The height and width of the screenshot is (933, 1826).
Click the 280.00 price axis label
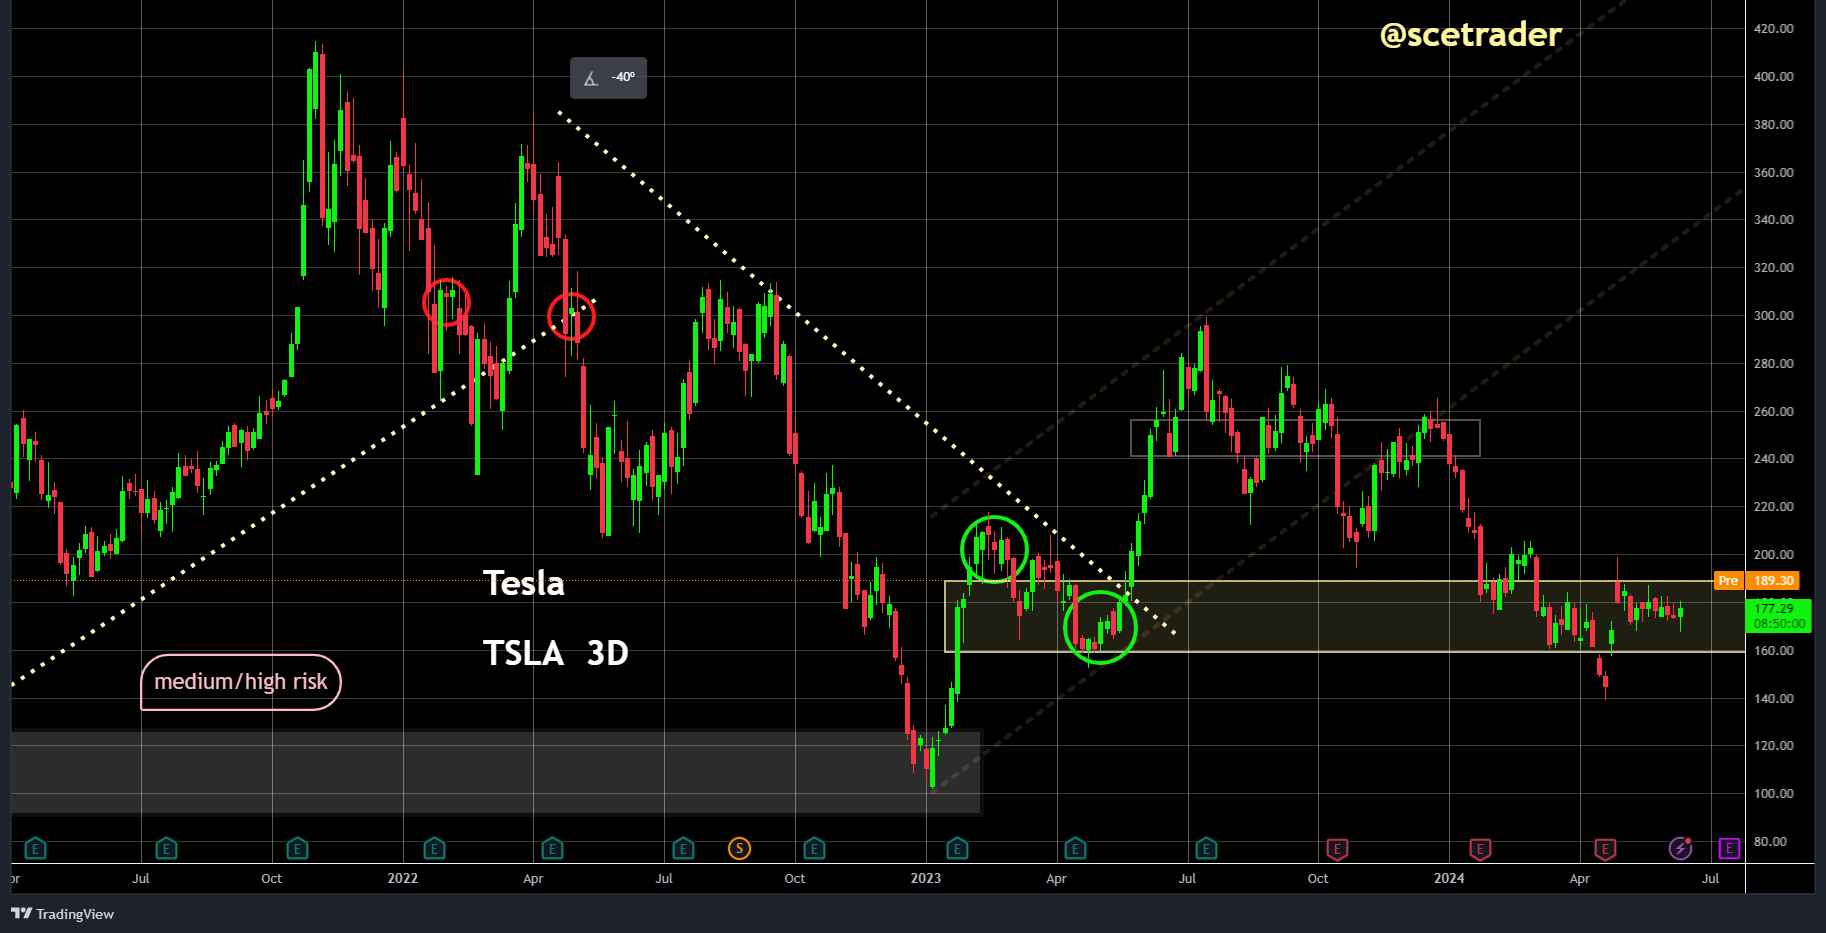[1774, 364]
